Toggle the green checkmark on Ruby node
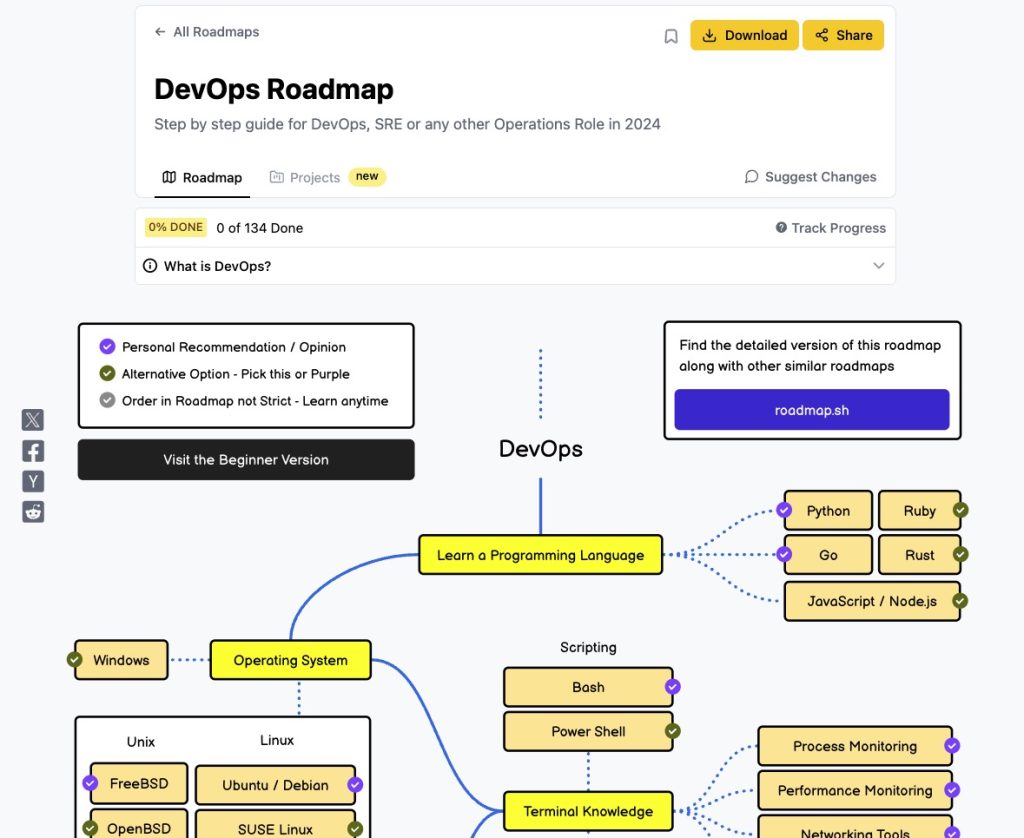The height and width of the screenshot is (838, 1024). [960, 510]
